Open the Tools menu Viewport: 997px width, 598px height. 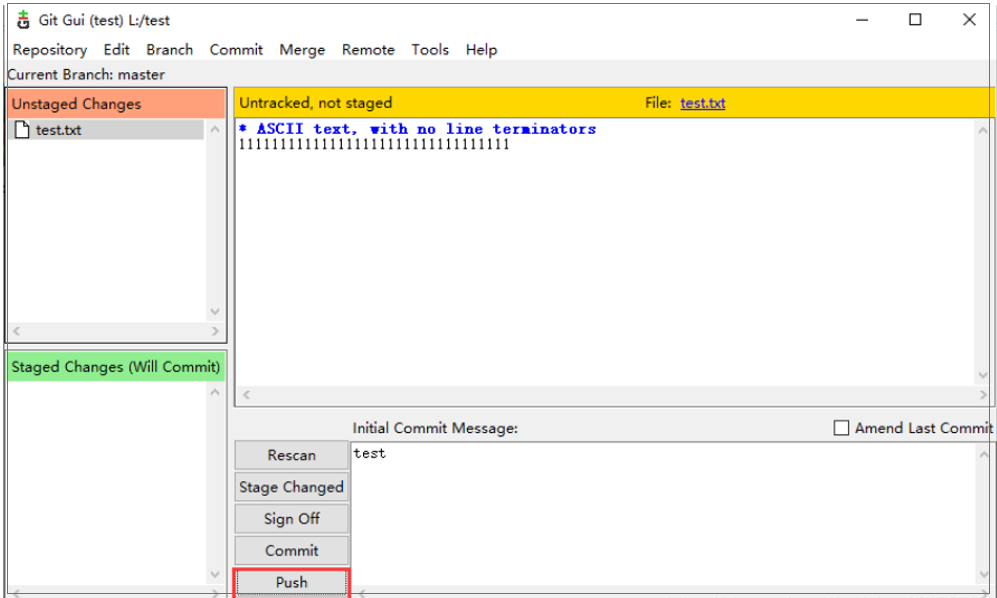click(430, 50)
